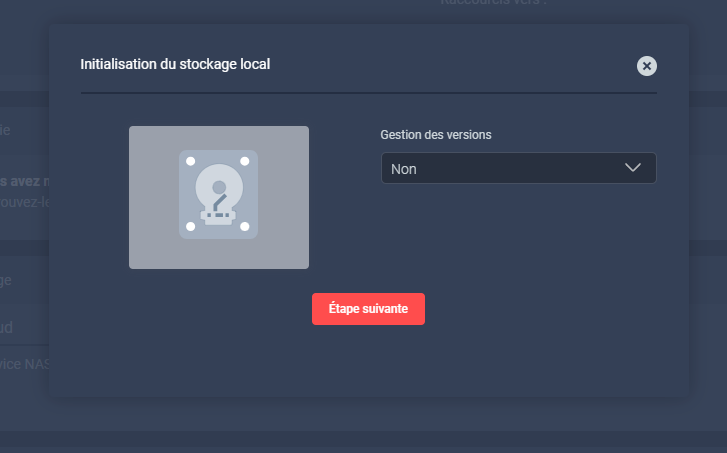Click the divider line under the dialog title
This screenshot has width=727, height=453.
tap(368, 93)
